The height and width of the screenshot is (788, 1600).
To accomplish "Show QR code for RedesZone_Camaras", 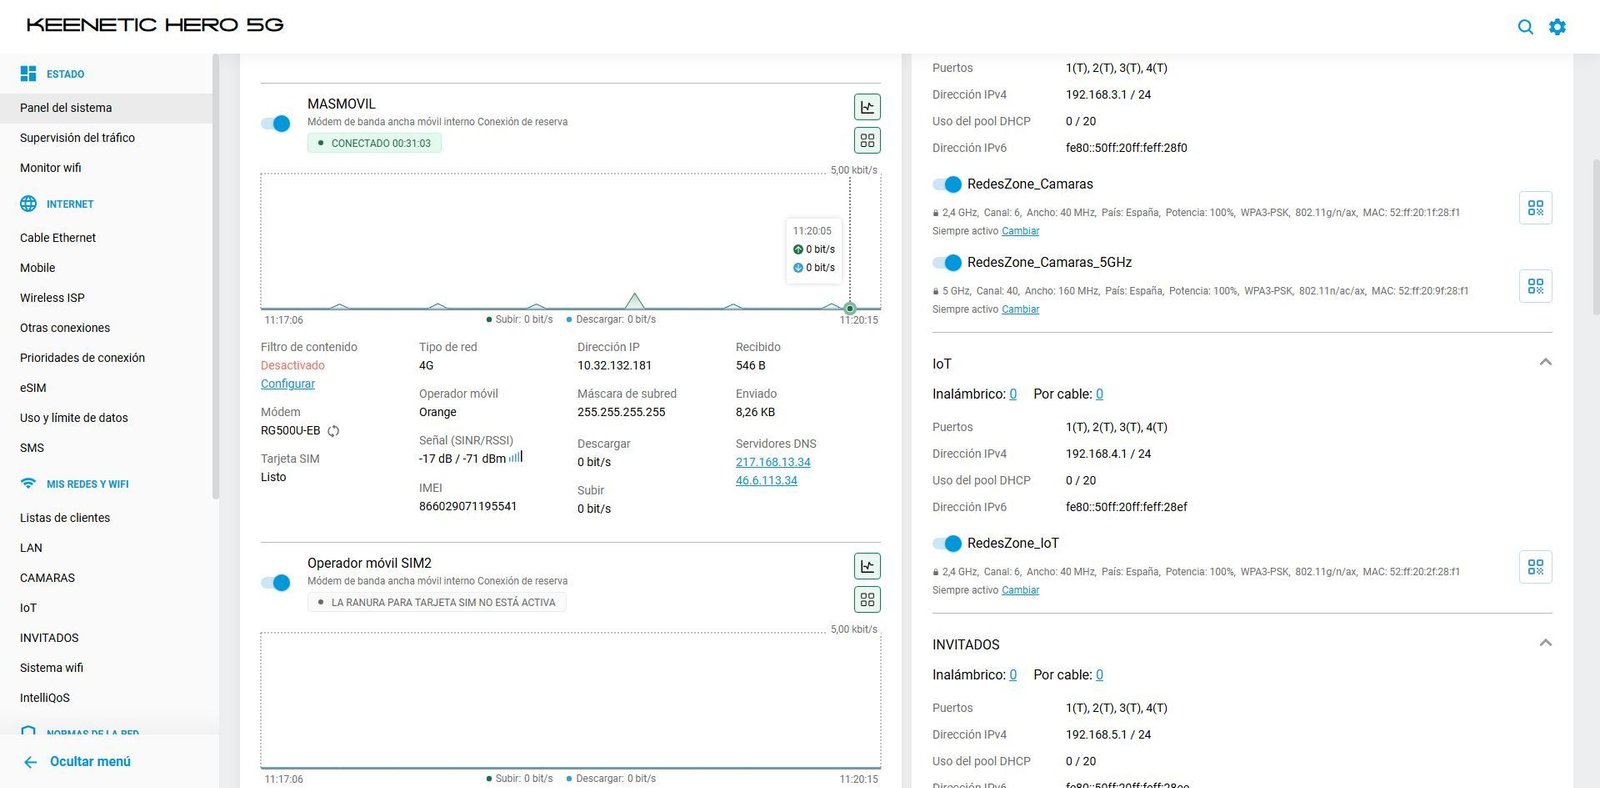I will tap(1535, 208).
